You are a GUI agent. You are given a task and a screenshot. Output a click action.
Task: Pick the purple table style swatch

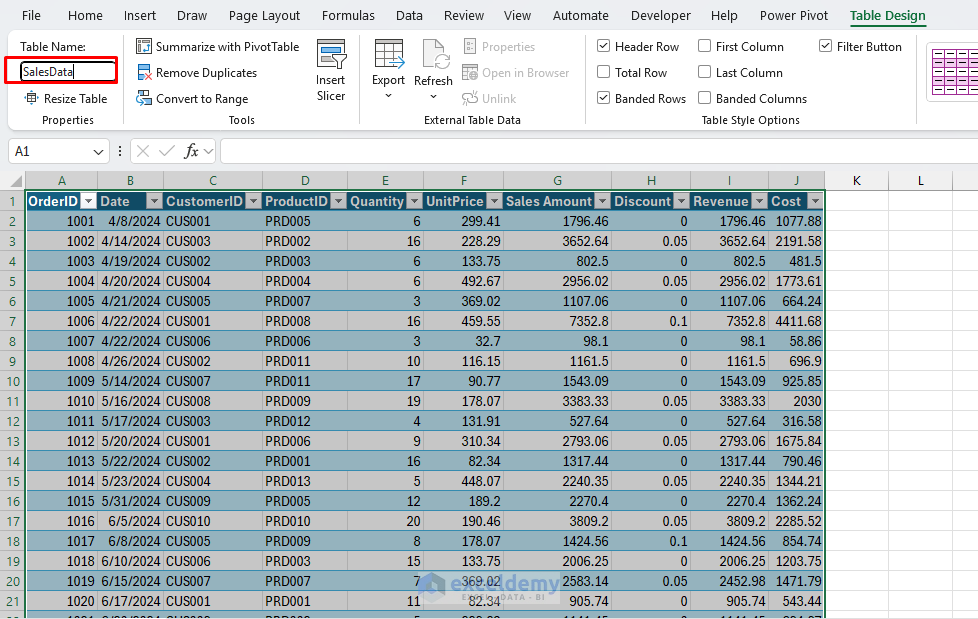(x=953, y=73)
